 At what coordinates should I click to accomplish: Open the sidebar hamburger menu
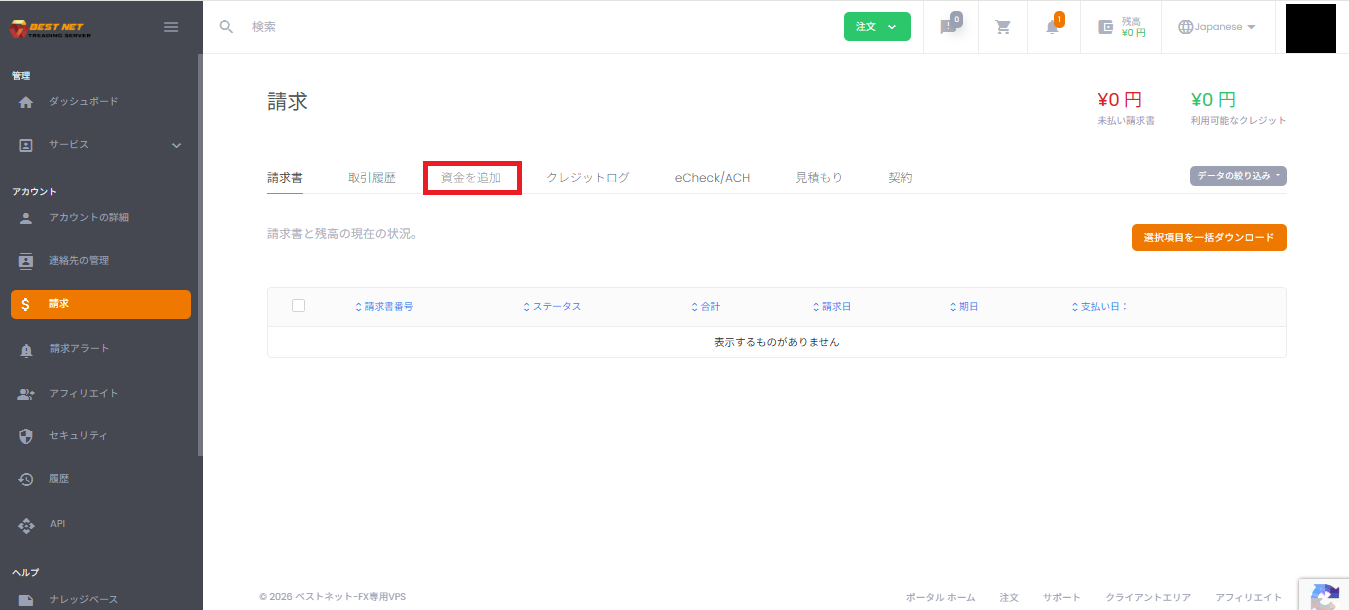pyautogui.click(x=170, y=26)
